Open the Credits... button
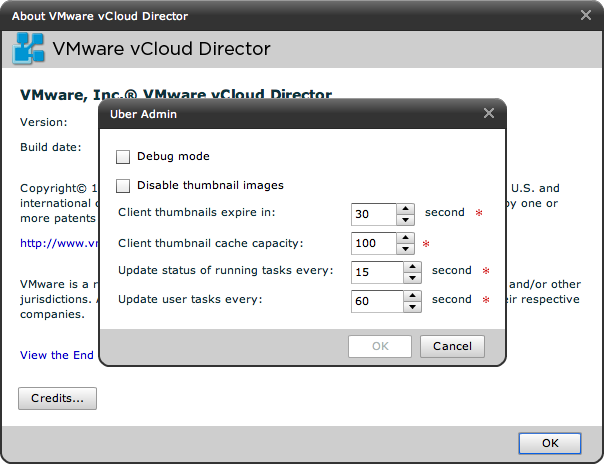Screen dimensions: 606x466 coord(57,398)
